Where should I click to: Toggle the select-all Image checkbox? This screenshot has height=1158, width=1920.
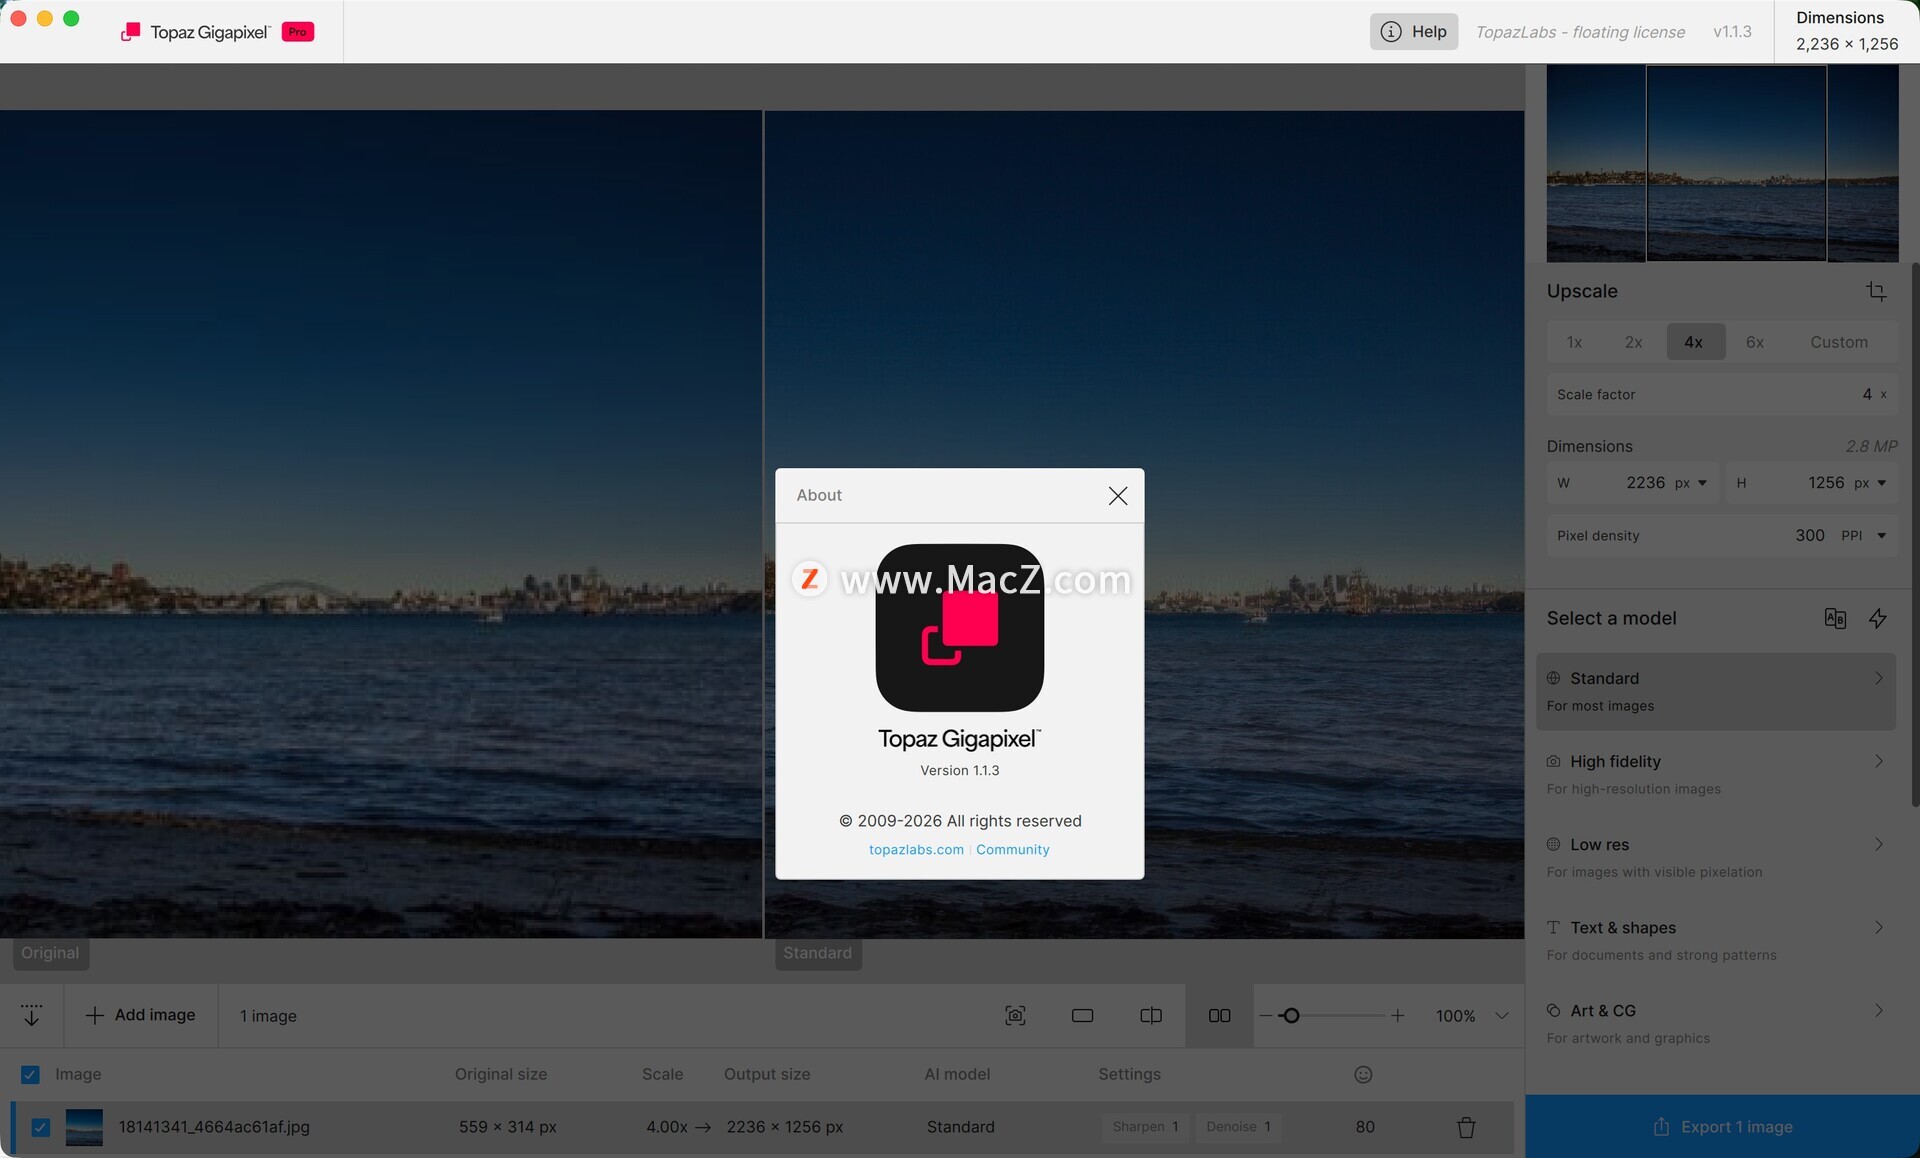[x=30, y=1074]
